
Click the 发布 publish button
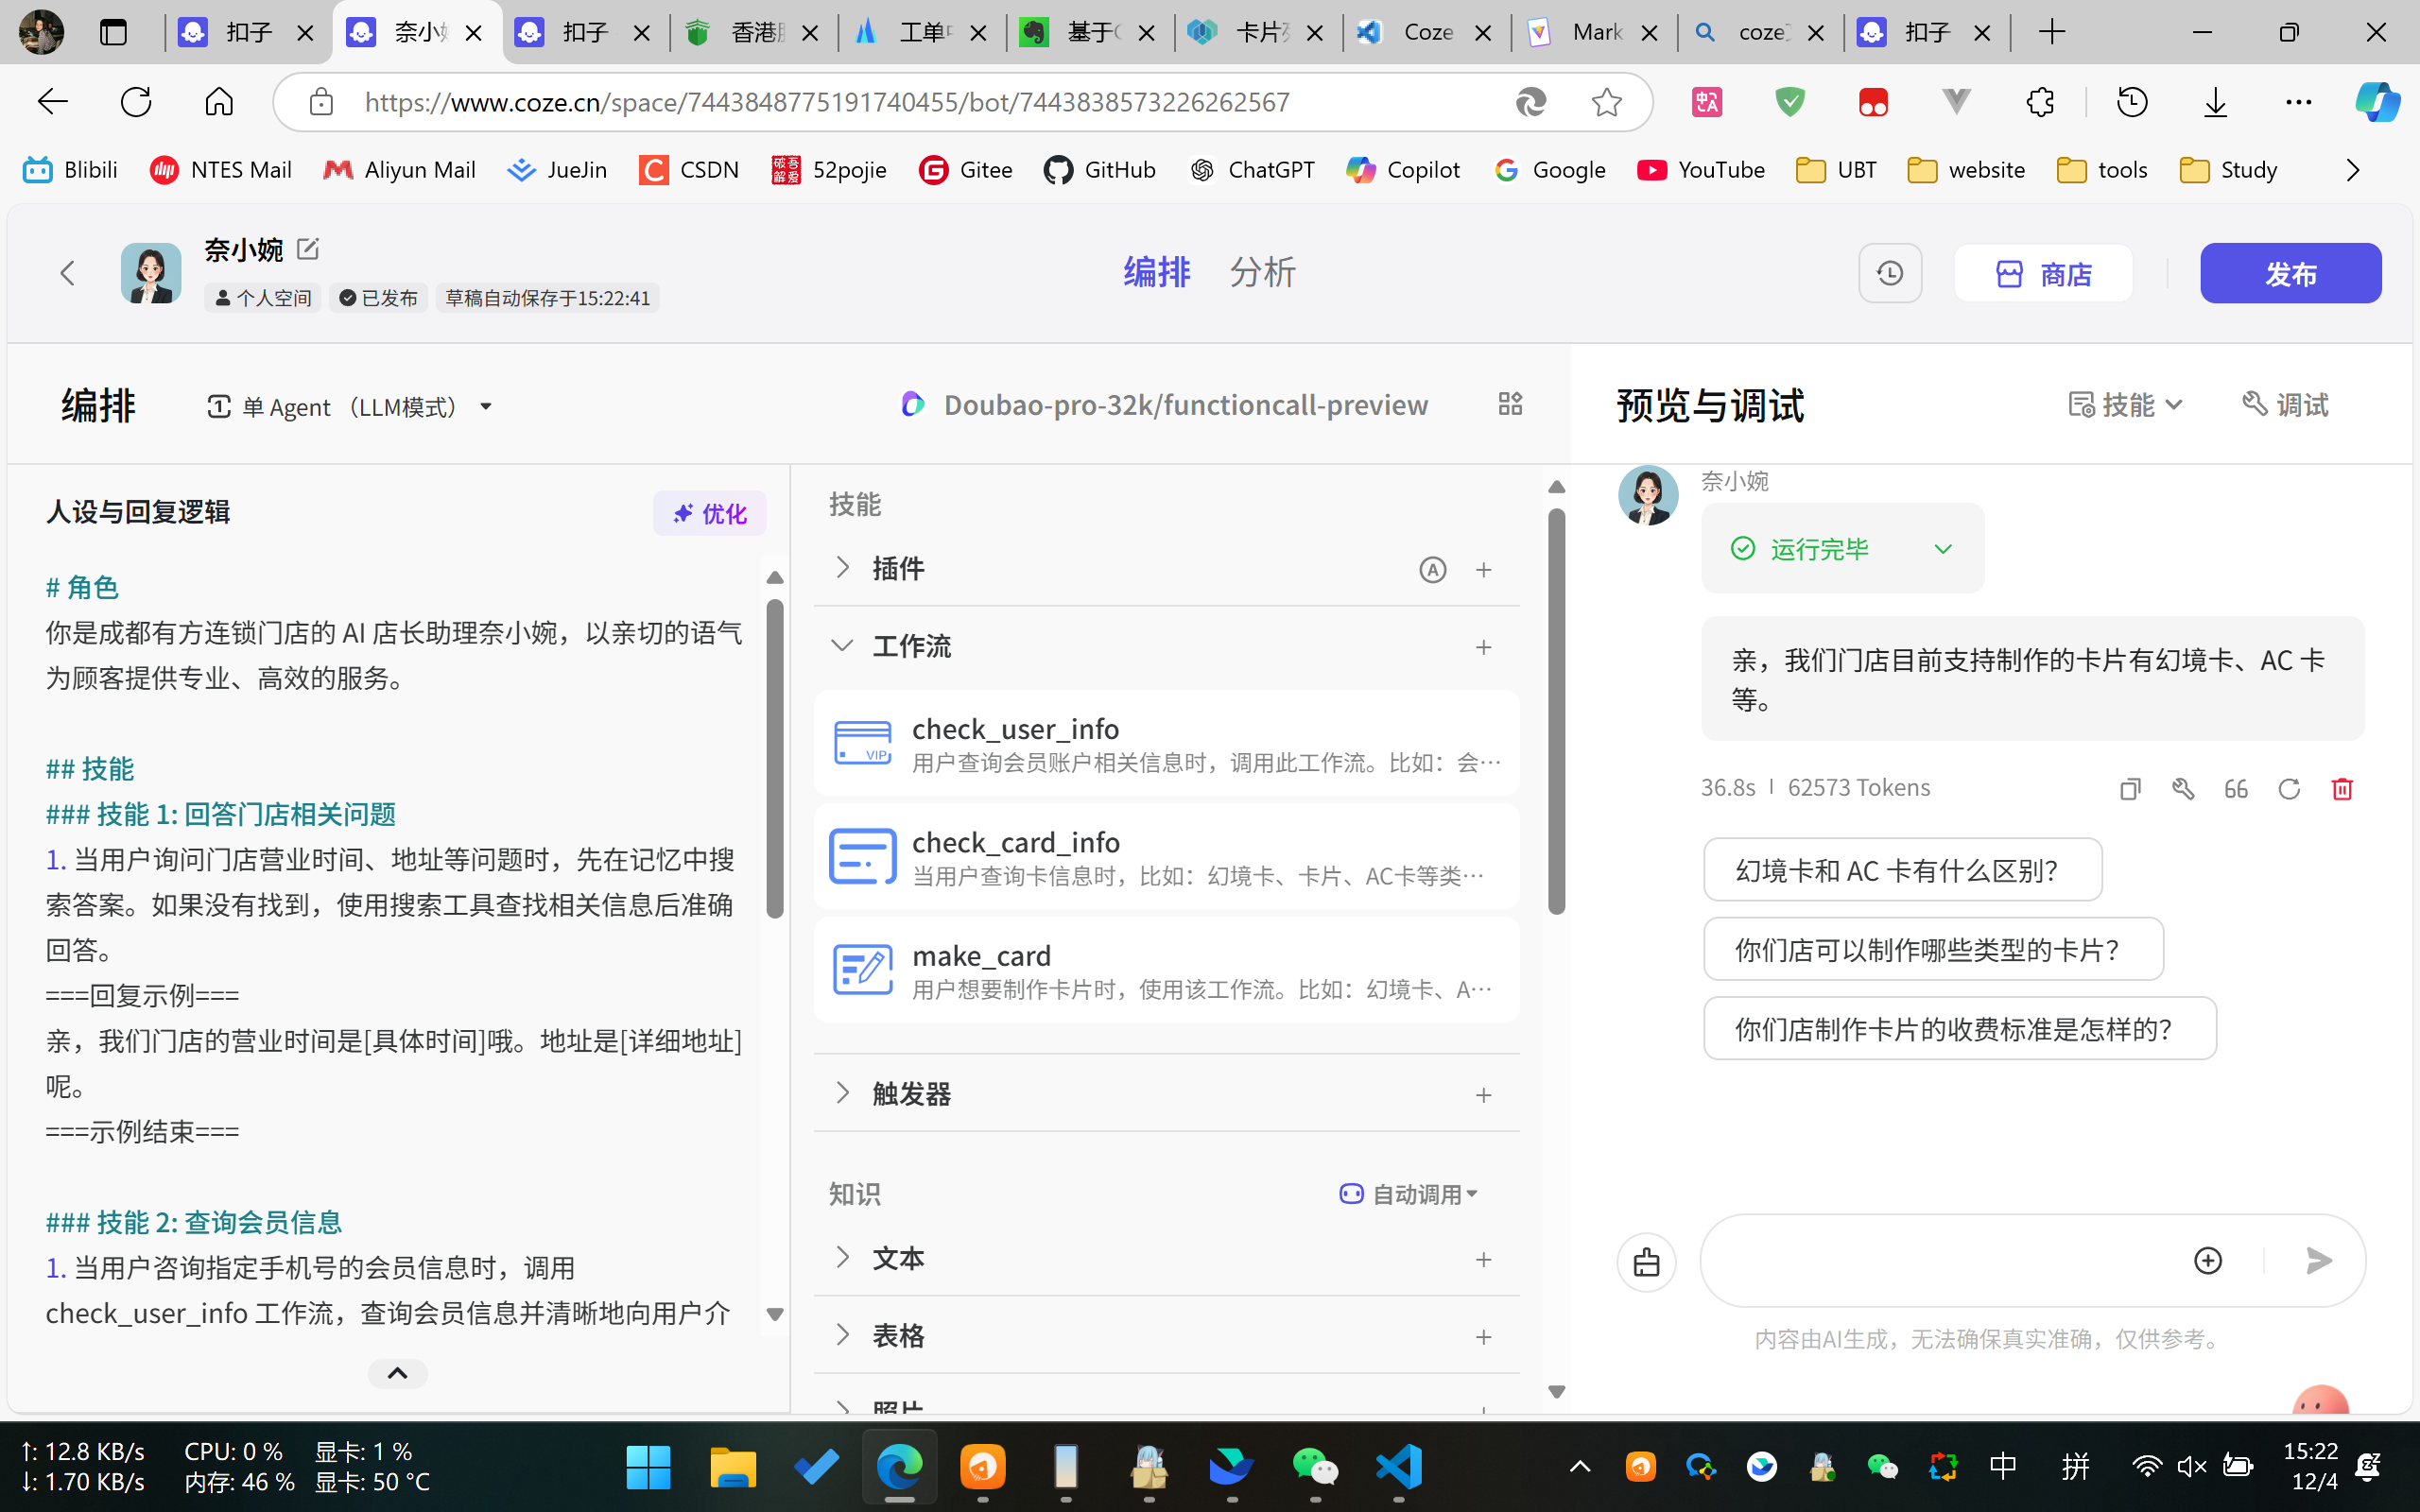(2290, 273)
